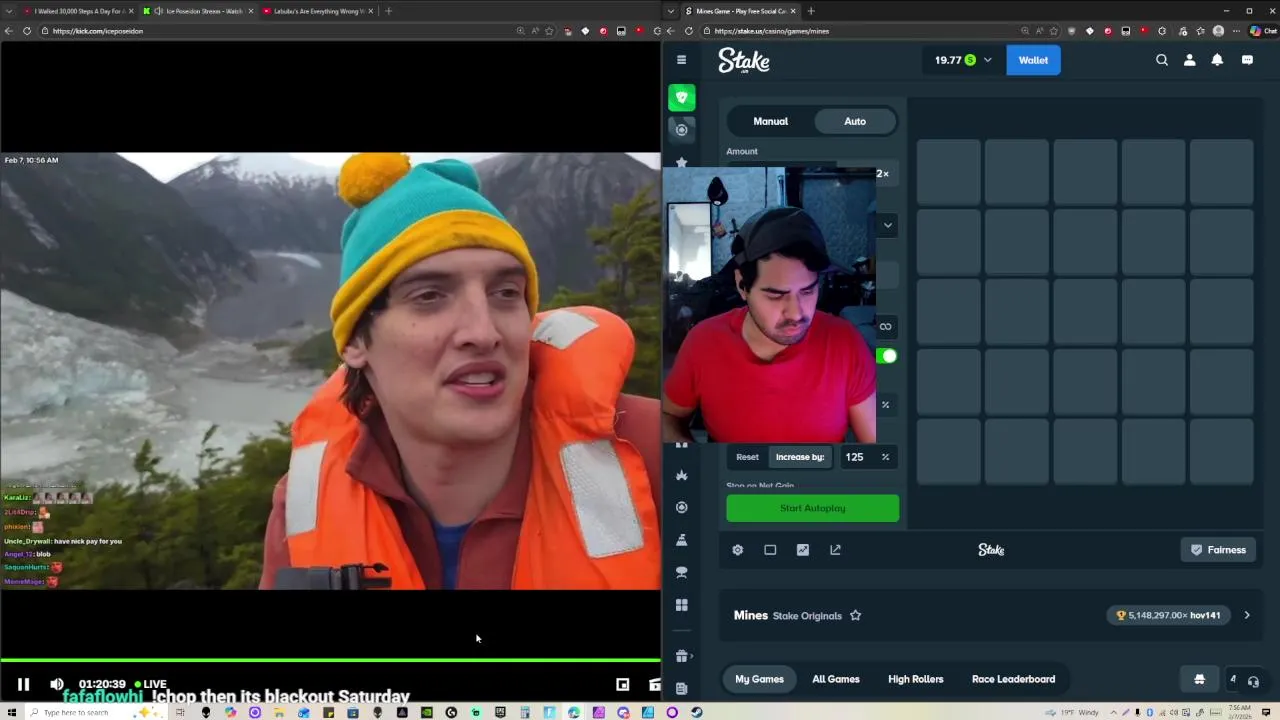The width and height of the screenshot is (1280, 720).
Task: Click the green Kick stream progress bar
Action: tap(330, 660)
